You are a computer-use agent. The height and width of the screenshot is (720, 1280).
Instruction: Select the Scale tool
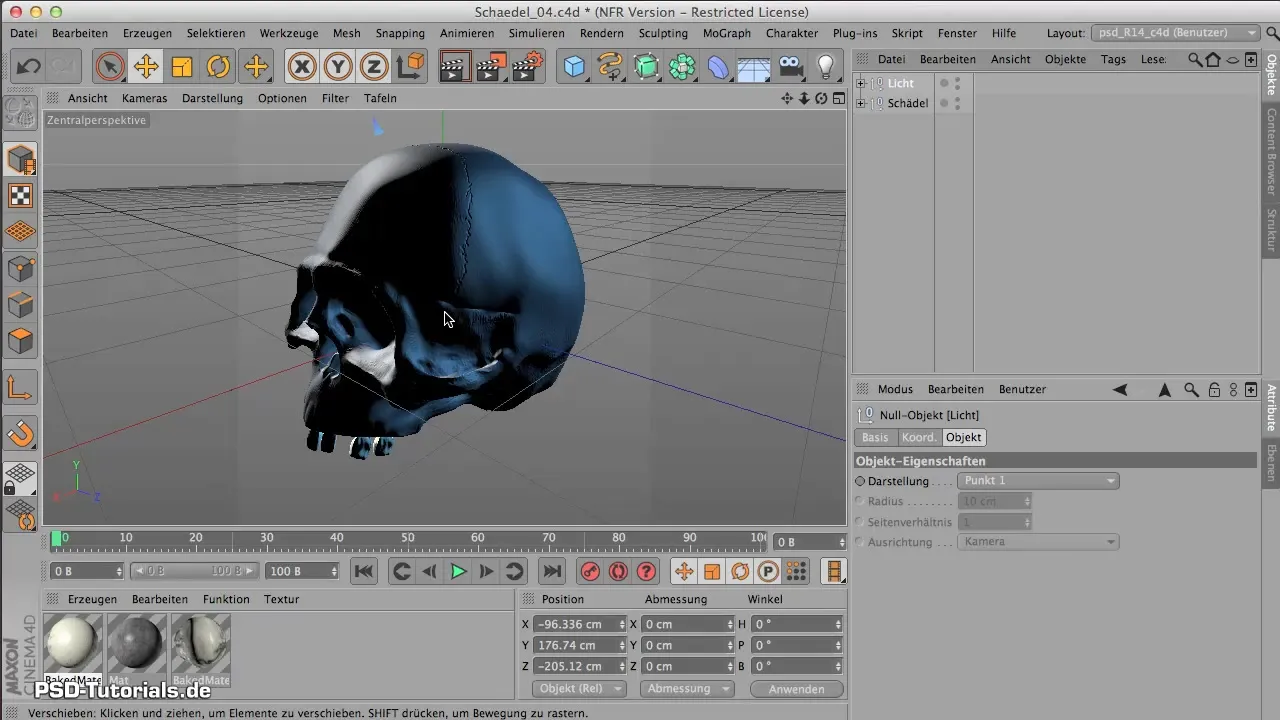(182, 67)
